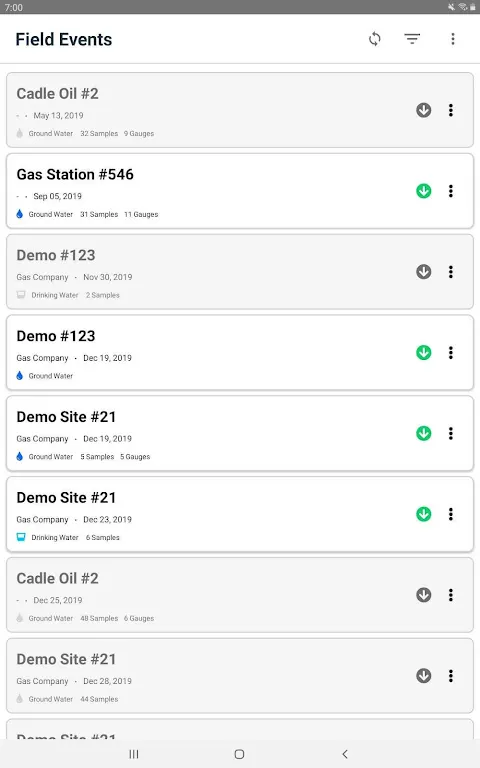Tap download icon for Demo Site #21 Dec 23
The width and height of the screenshot is (480, 768).
coord(424,514)
